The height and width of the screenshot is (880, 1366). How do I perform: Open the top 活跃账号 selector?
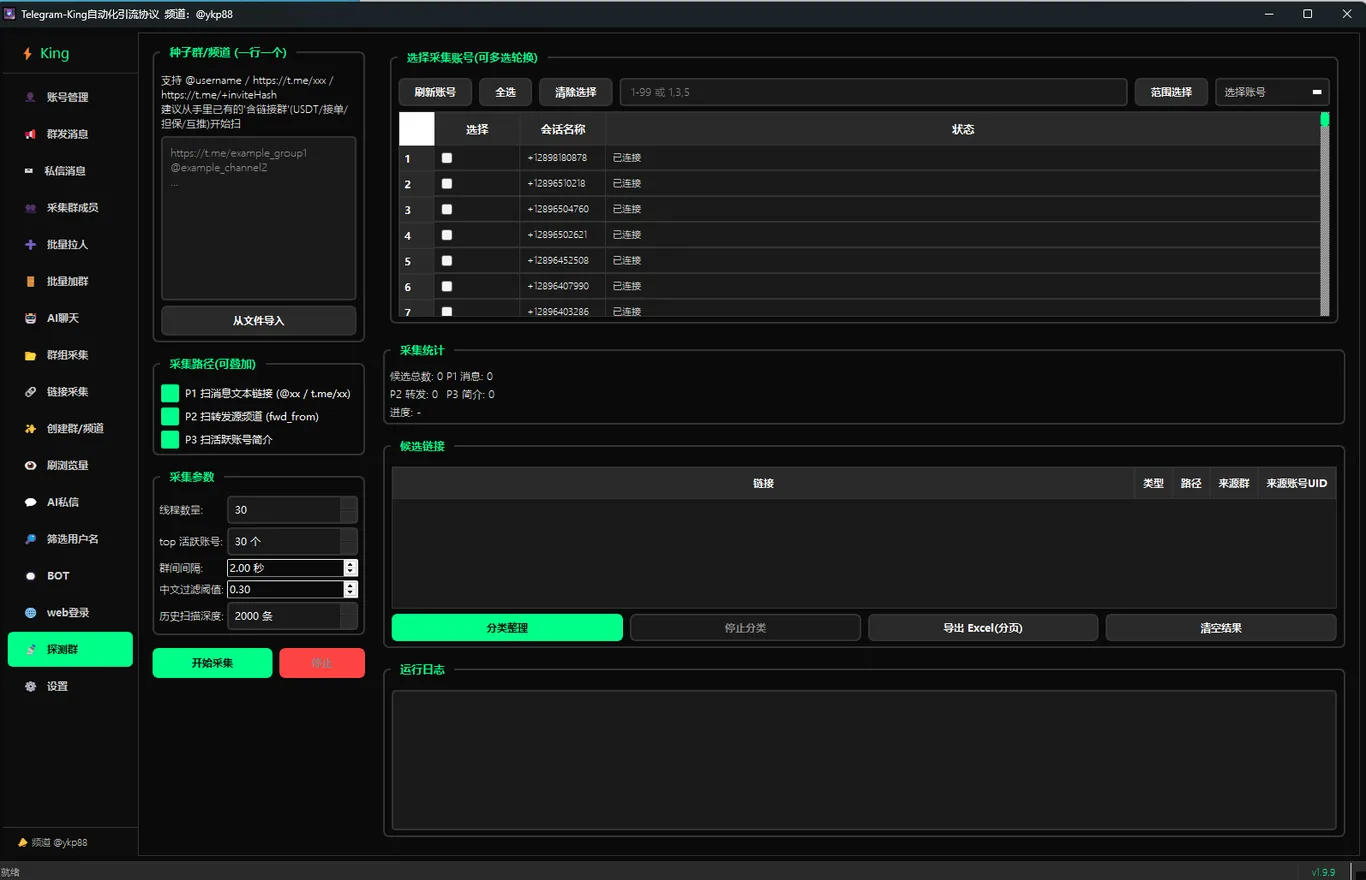pos(292,542)
